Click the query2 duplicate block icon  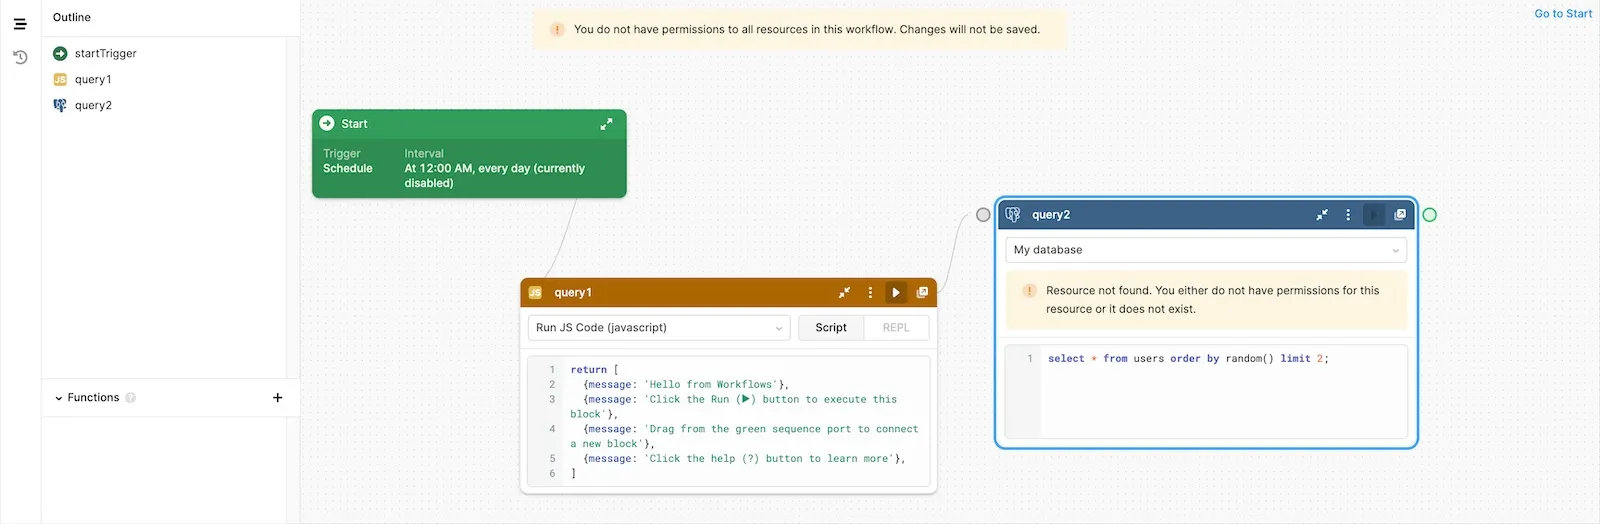tap(1400, 215)
